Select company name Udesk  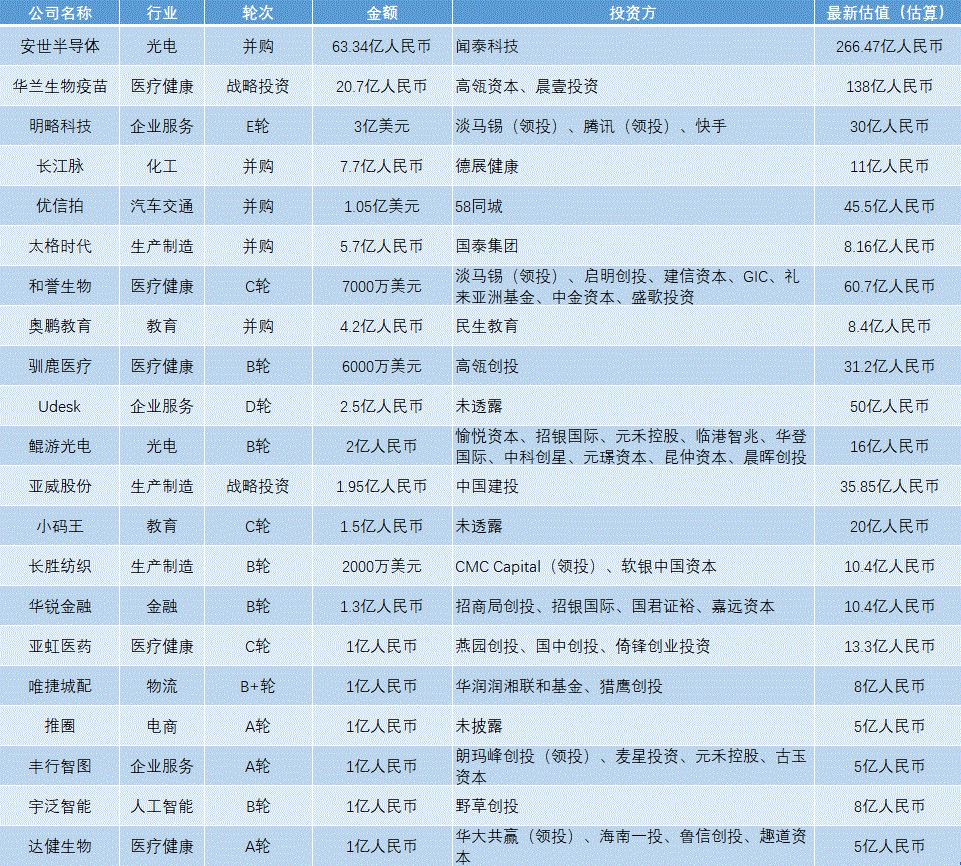click(59, 406)
